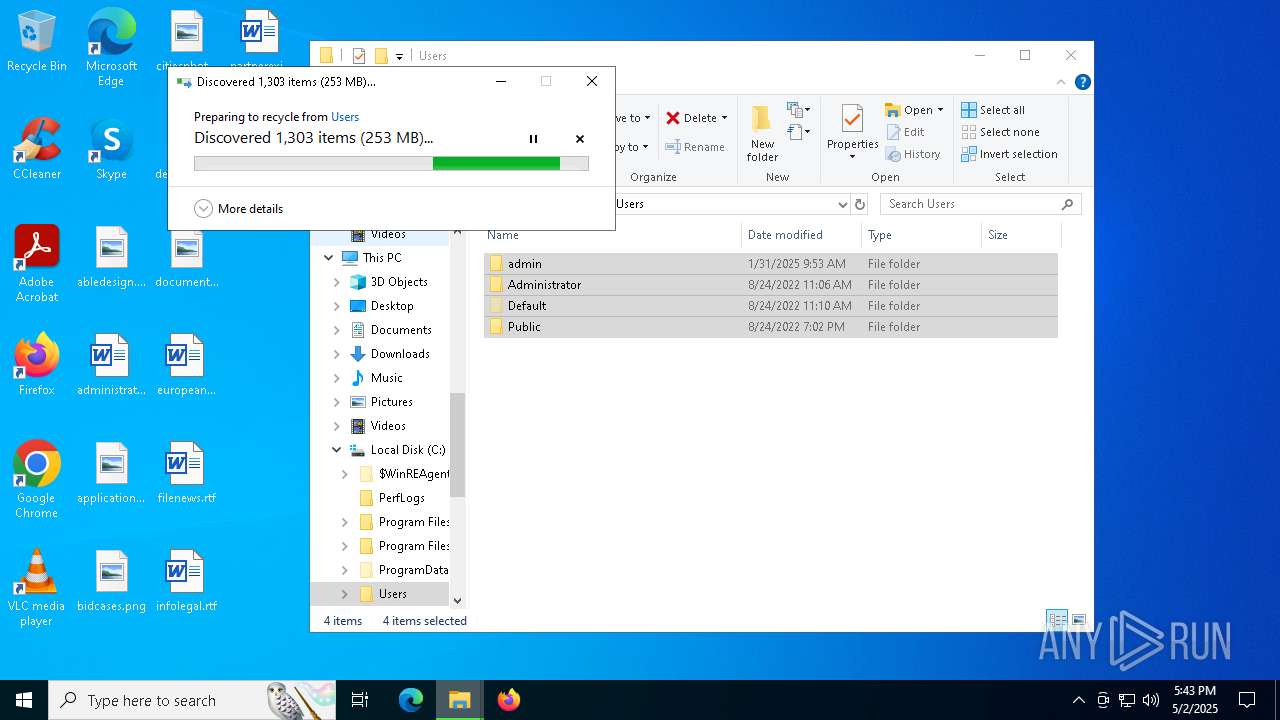Select PerfLogs folder in the tree

tap(401, 498)
